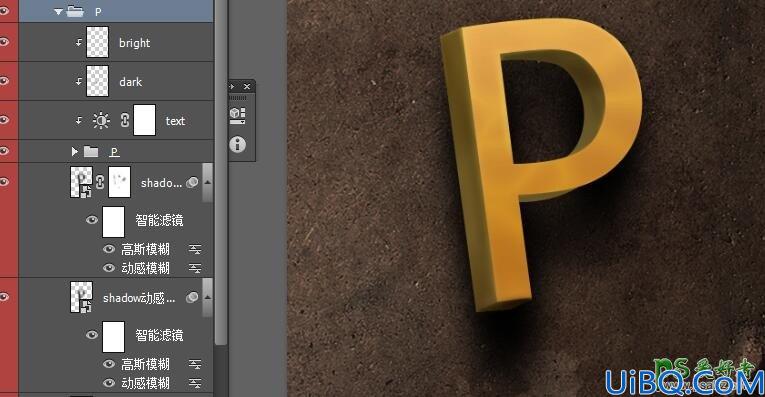Image resolution: width=765 pixels, height=397 pixels.
Task: Select the shadow动感... layer name
Action: click(x=139, y=298)
